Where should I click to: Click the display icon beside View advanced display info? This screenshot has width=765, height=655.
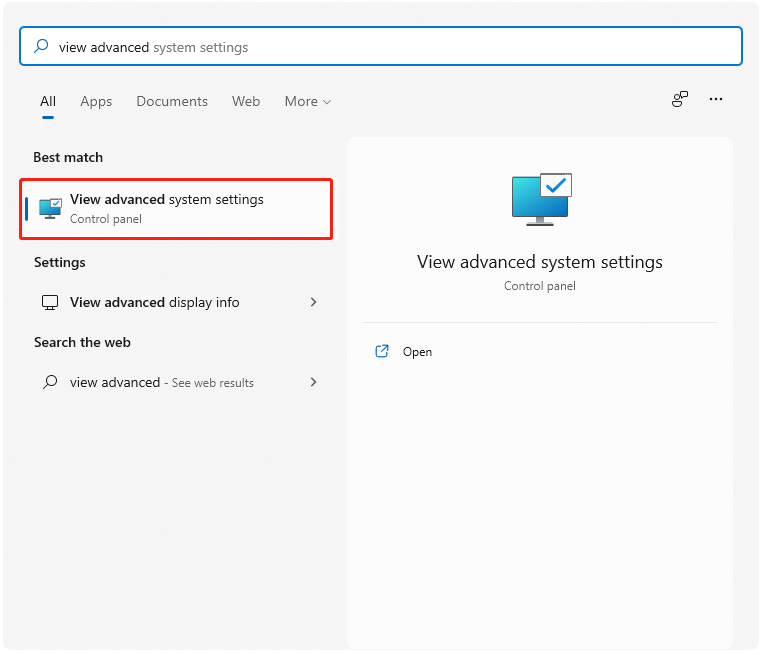[x=50, y=302]
